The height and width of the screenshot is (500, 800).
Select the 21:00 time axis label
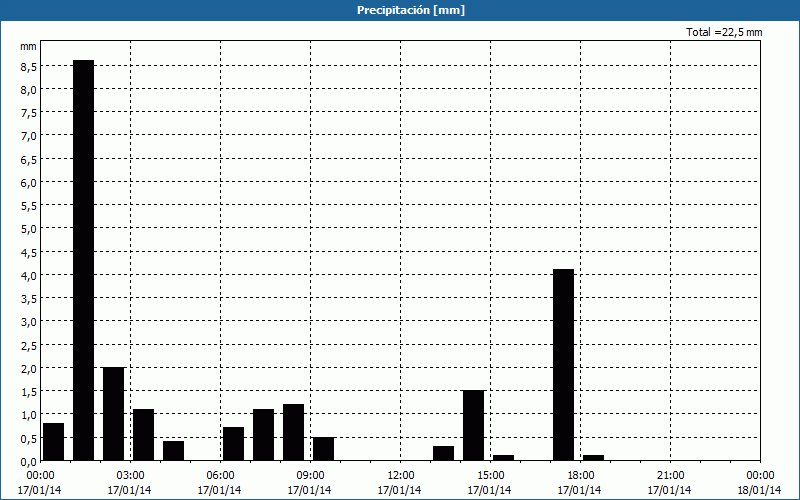[670, 476]
